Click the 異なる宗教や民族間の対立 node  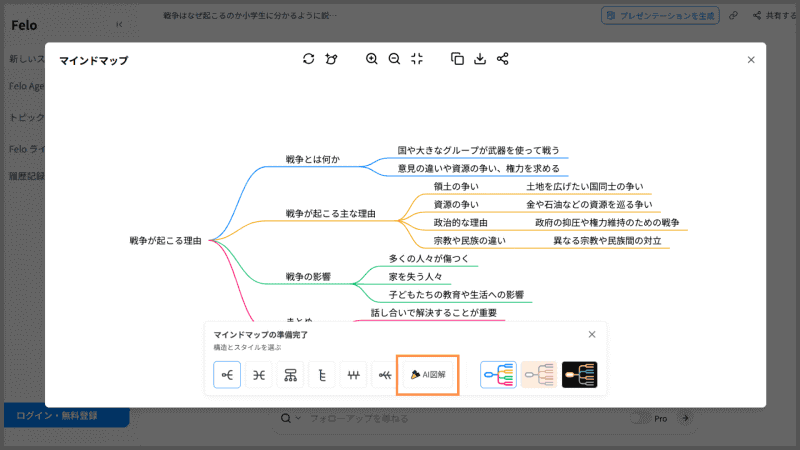pos(607,240)
